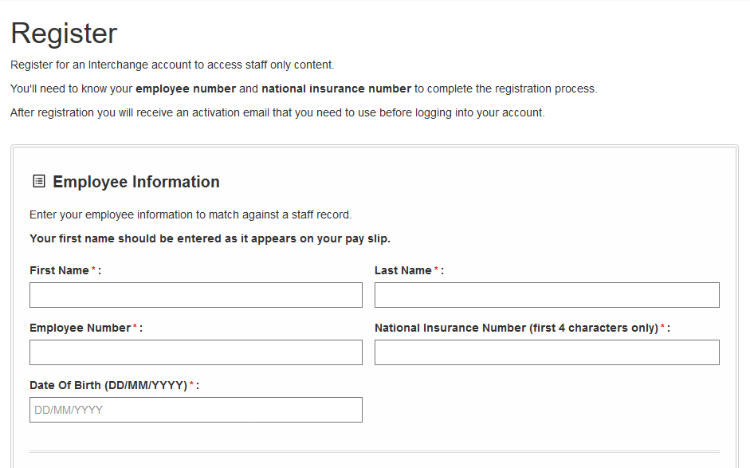Screen dimensions: 750x468
Task: Click the pay slip first name notice
Action: [x=210, y=239]
